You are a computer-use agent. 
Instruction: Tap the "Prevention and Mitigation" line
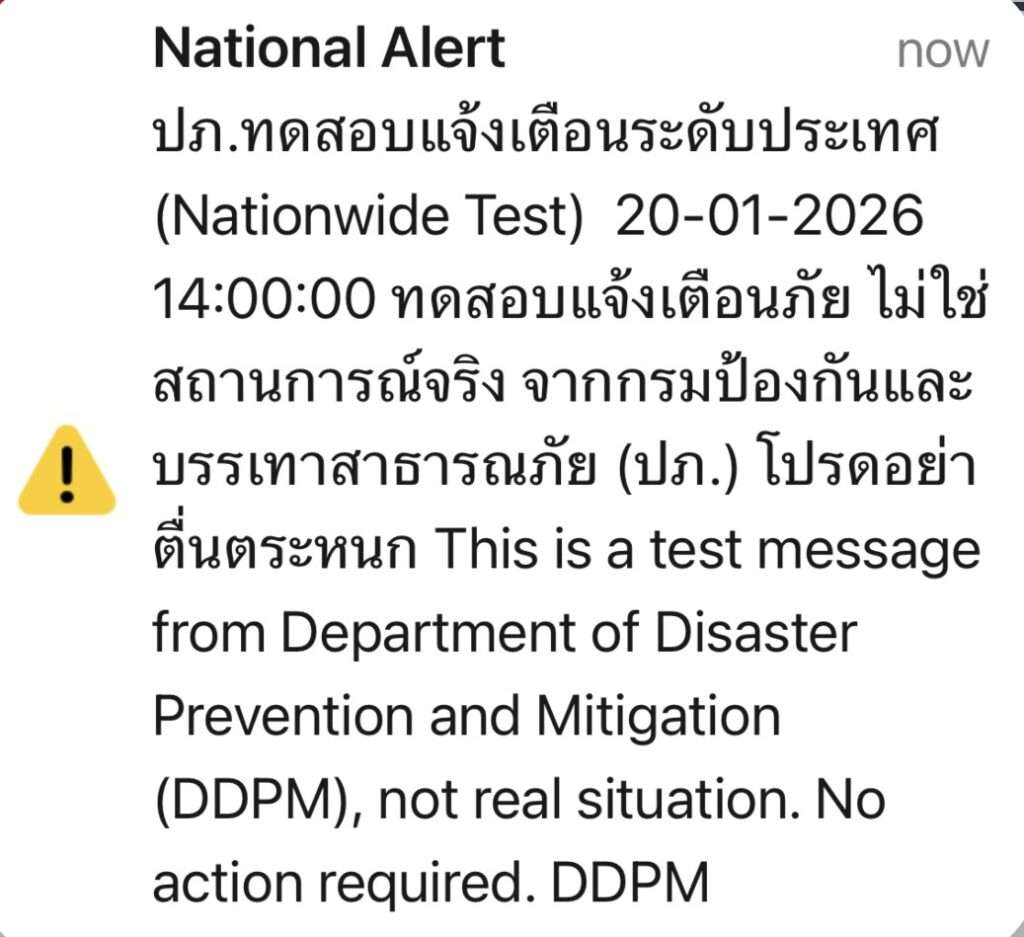tap(466, 716)
